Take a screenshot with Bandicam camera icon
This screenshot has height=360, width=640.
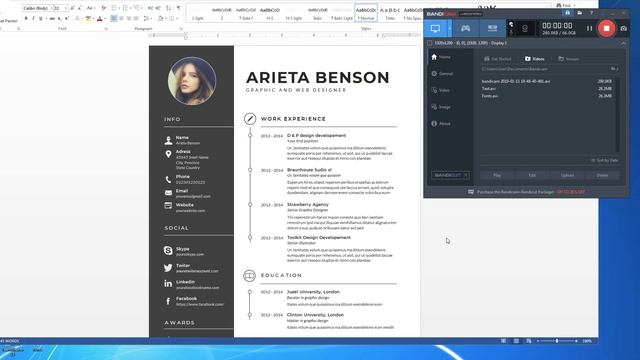624,29
